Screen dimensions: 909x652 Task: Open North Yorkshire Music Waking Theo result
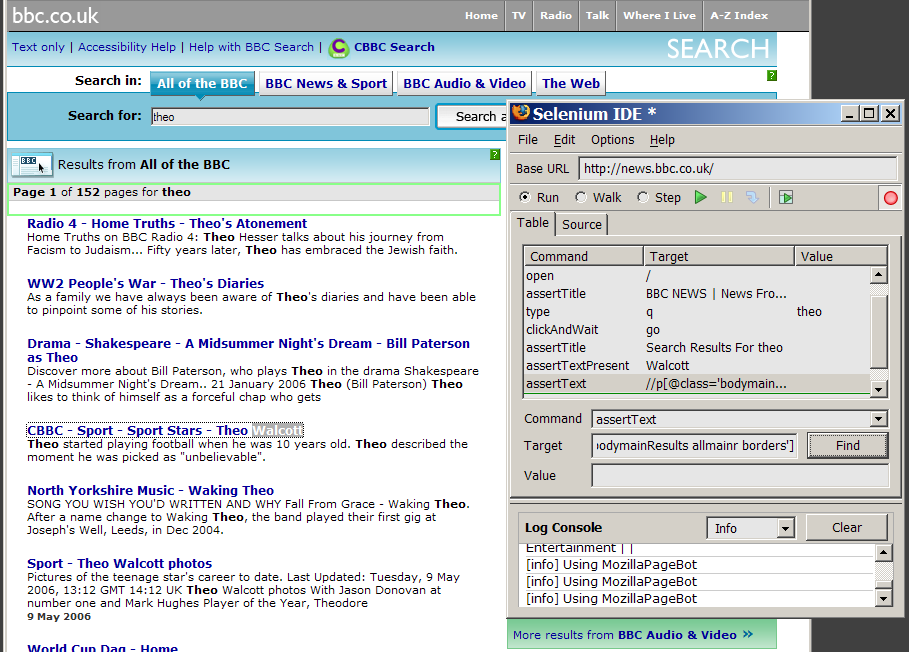click(x=151, y=490)
